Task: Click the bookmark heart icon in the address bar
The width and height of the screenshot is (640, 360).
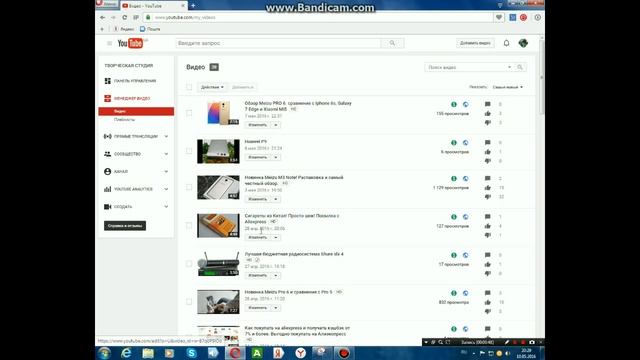Action: point(499,18)
